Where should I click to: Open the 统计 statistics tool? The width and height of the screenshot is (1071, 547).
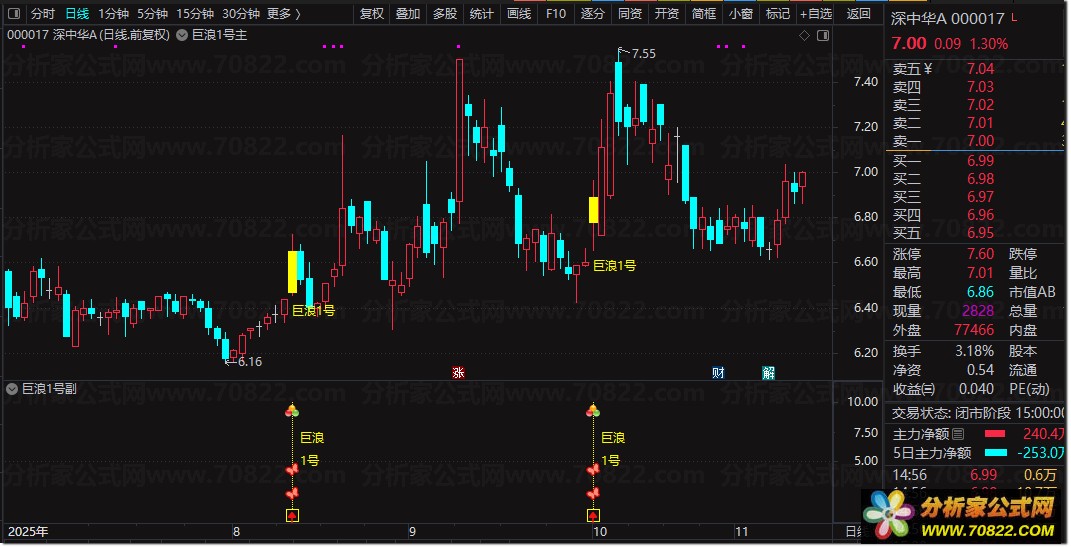[482, 14]
